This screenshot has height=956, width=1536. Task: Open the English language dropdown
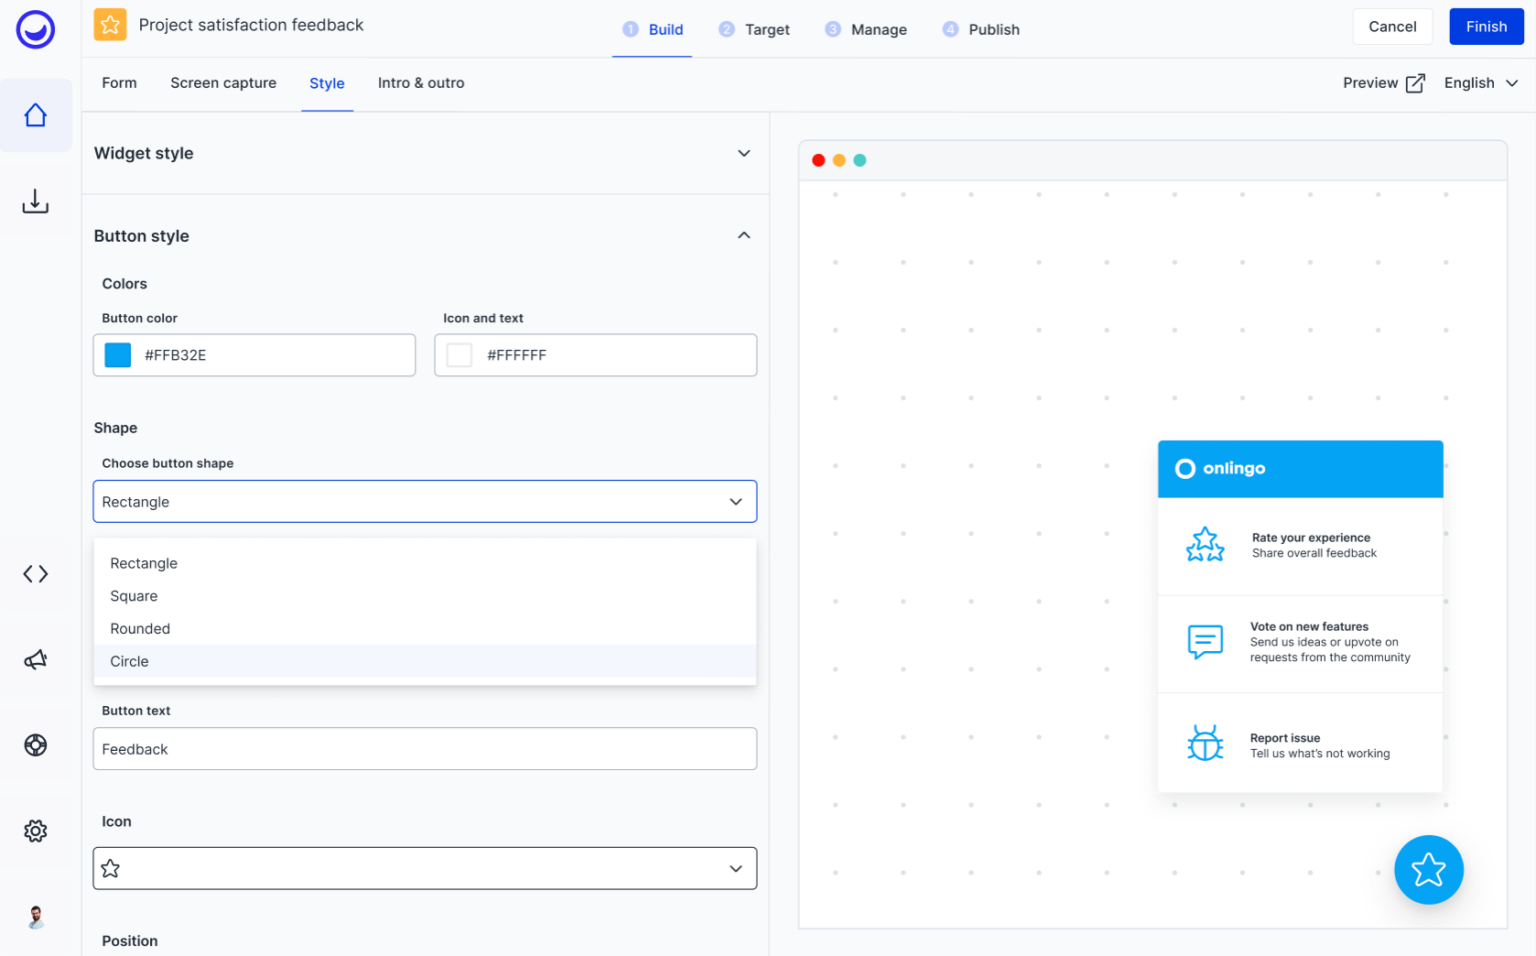point(1481,83)
